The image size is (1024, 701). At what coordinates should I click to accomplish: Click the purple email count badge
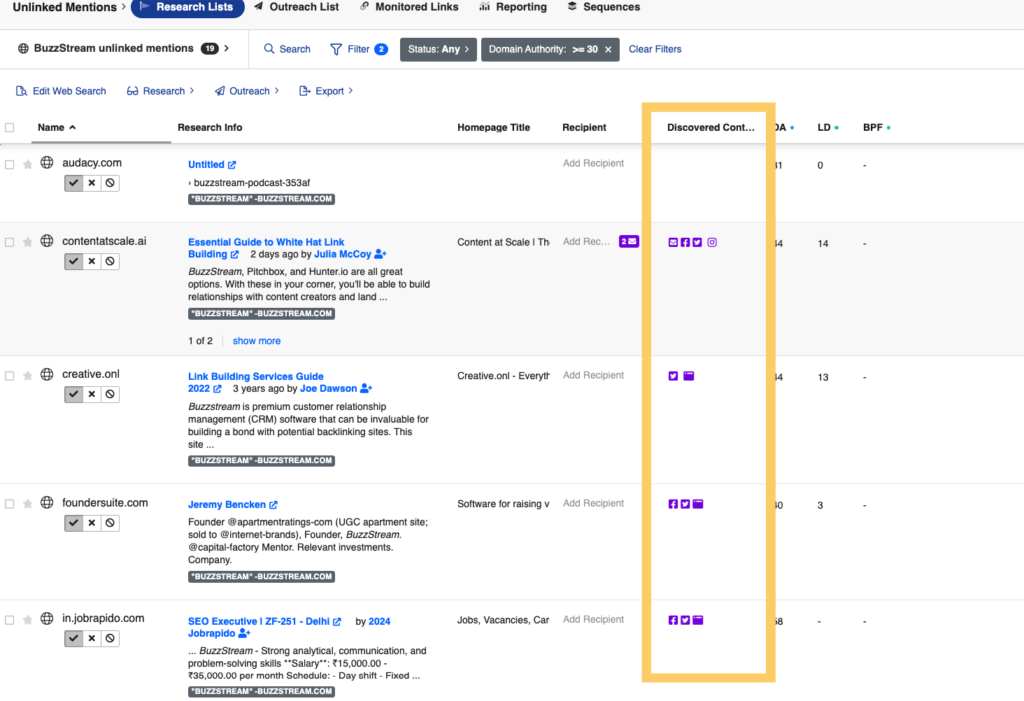coord(628,242)
